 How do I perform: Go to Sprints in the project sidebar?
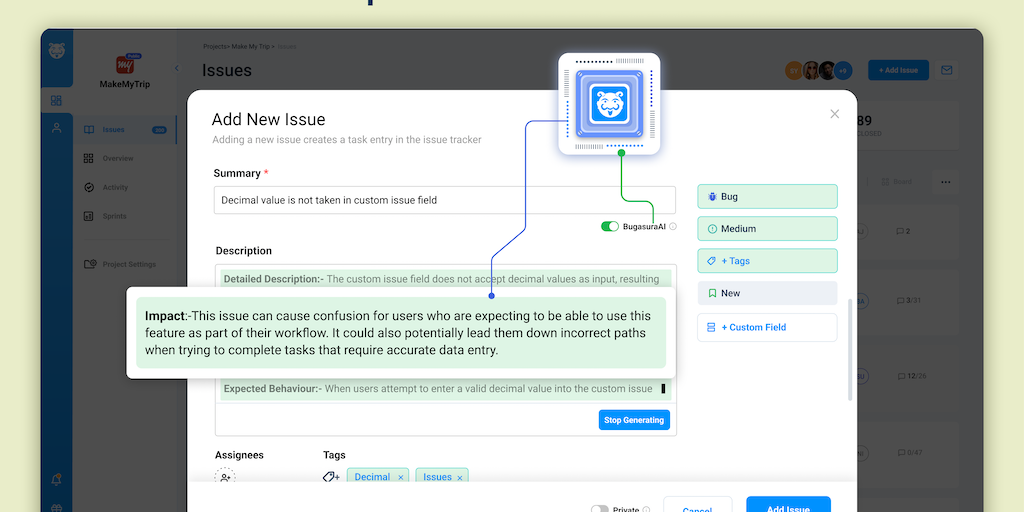(114, 216)
